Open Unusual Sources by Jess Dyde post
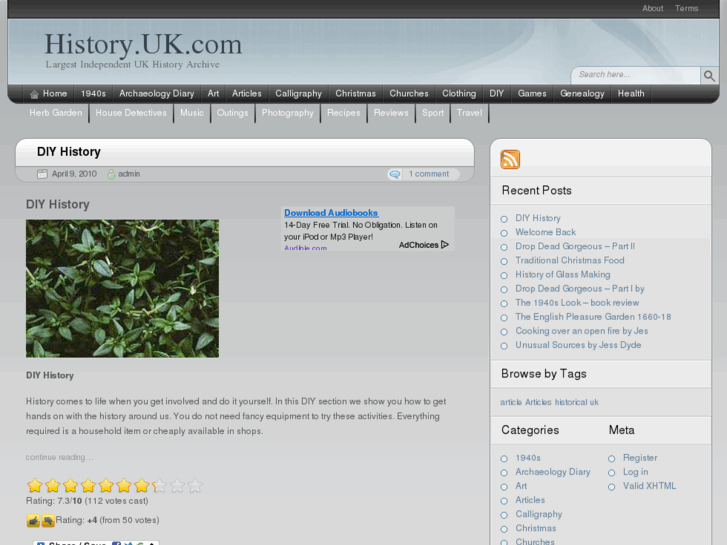 [578, 345]
